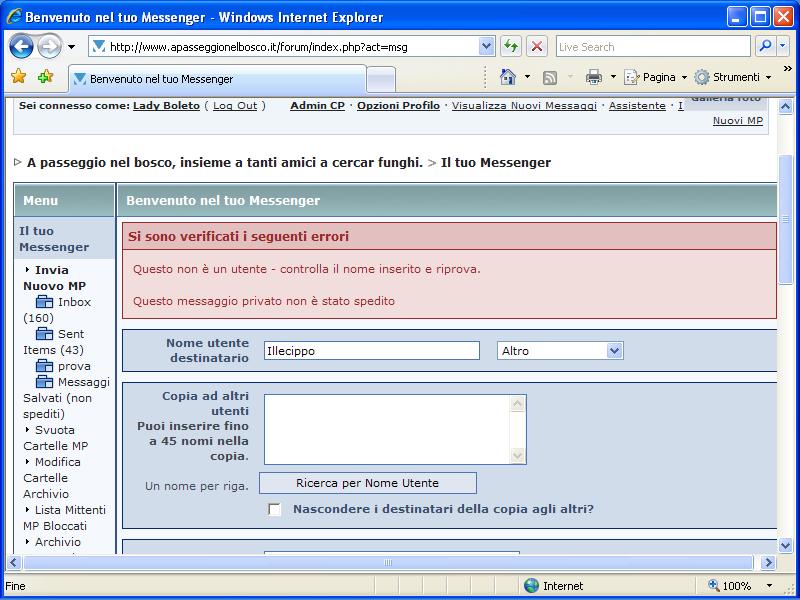This screenshot has height=600, width=800.
Task: Click the Live Search magnifier icon
Action: point(765,47)
